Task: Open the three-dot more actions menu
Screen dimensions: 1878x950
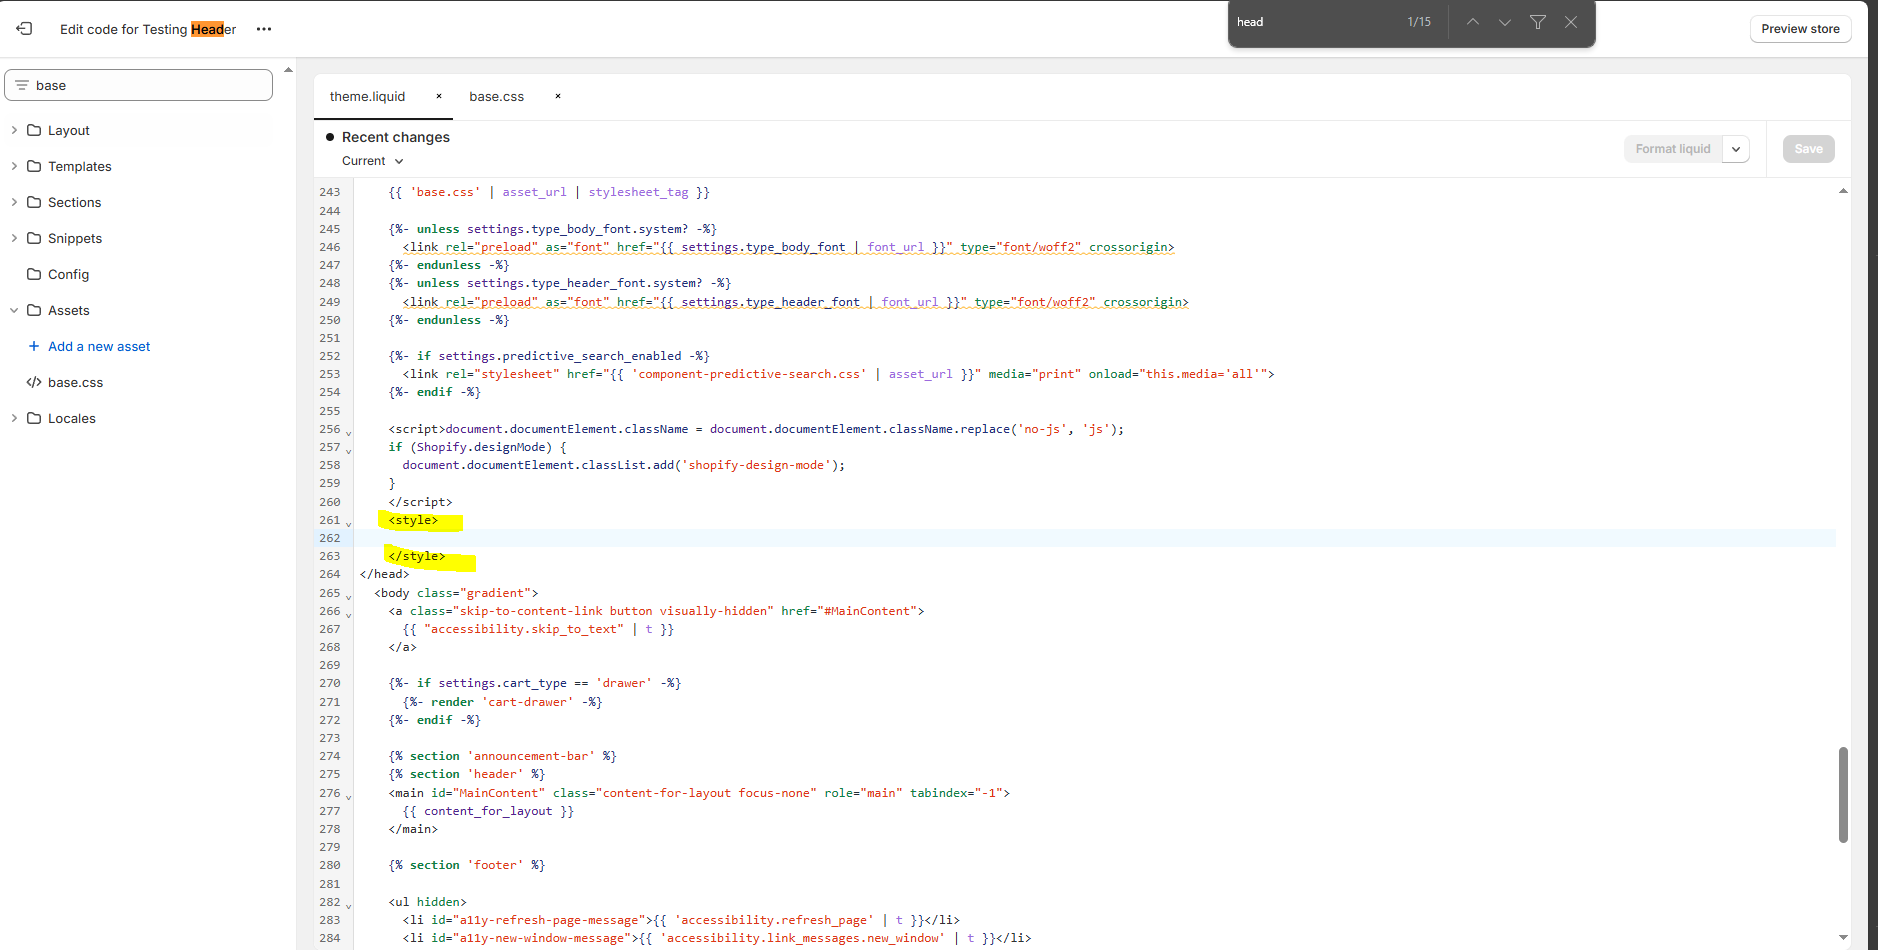Action: pyautogui.click(x=264, y=29)
